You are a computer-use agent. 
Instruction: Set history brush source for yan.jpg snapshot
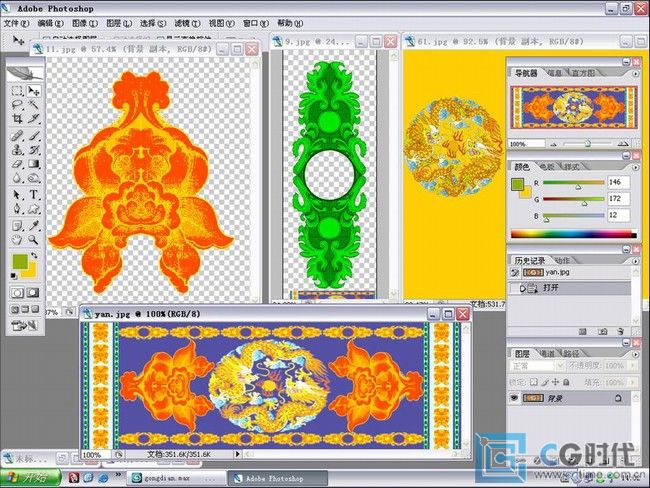(x=515, y=272)
